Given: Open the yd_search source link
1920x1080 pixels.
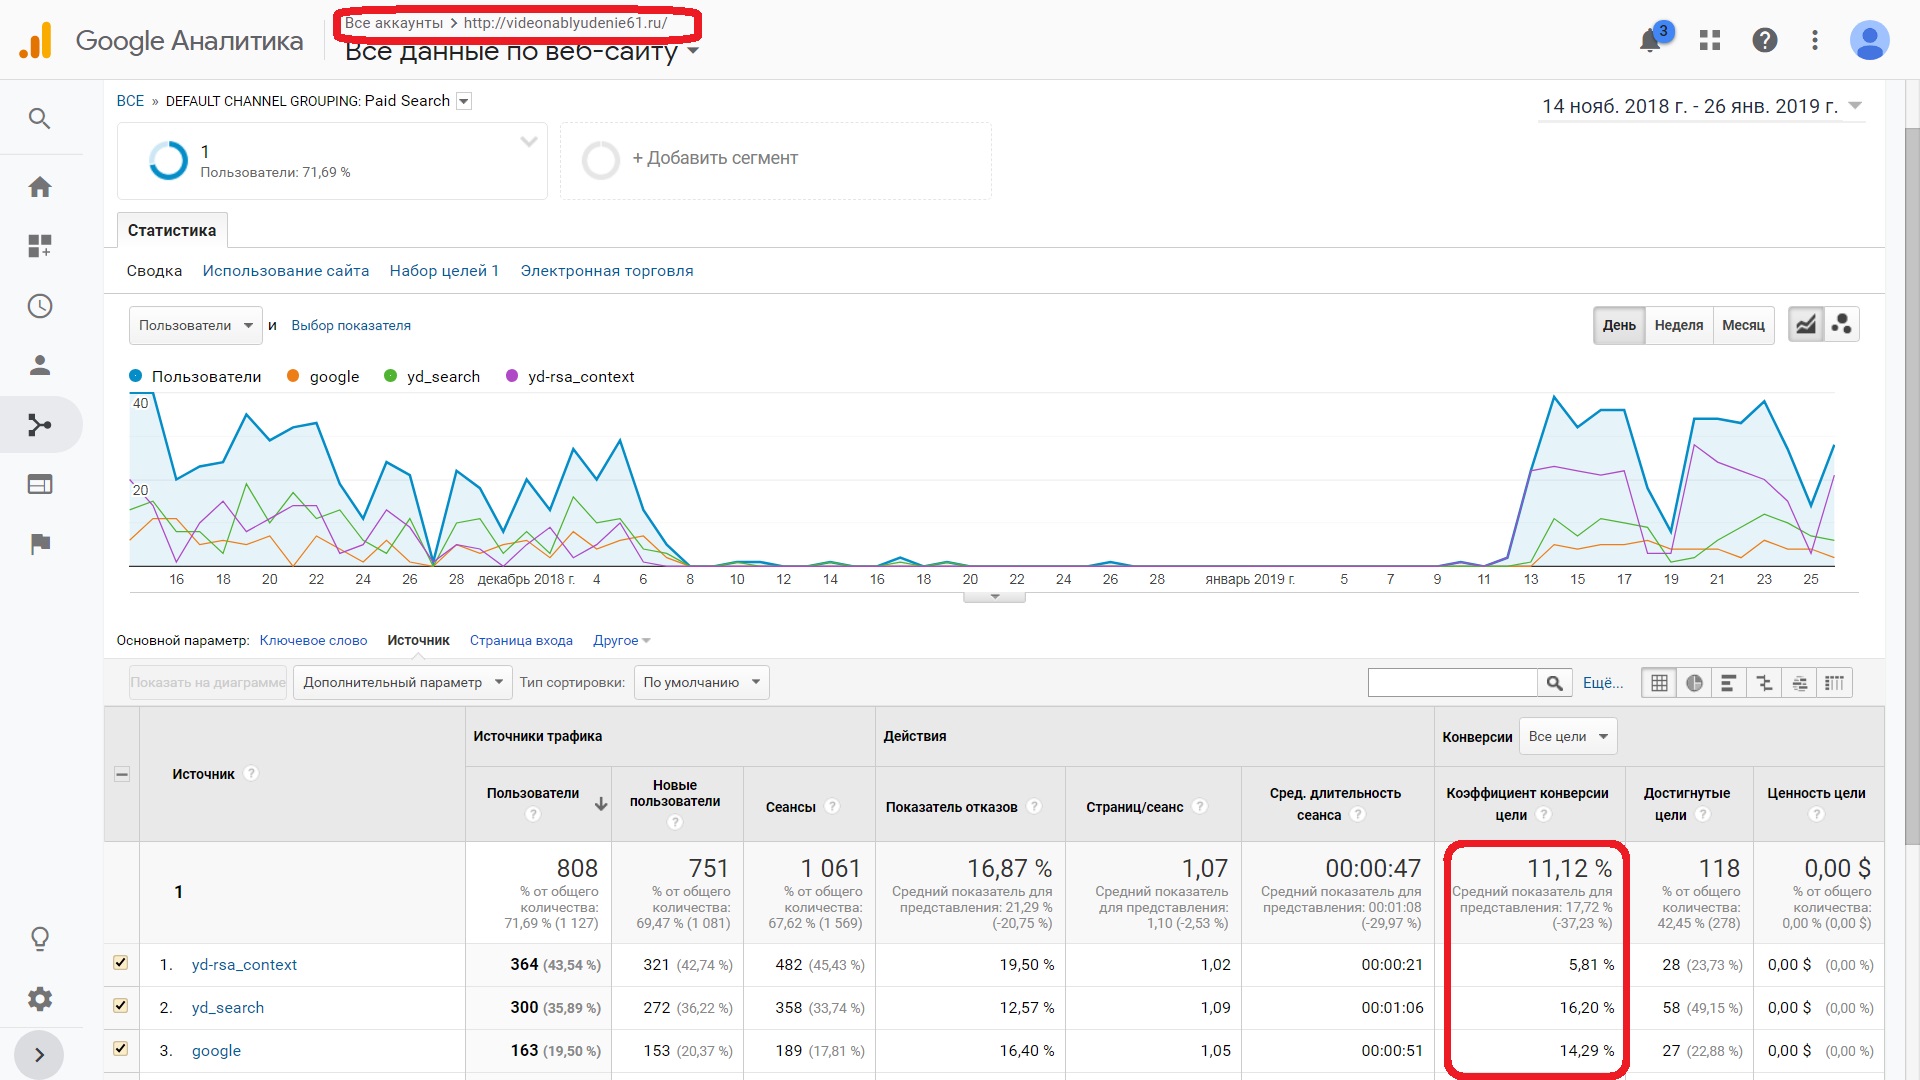Looking at the screenshot, I should pyautogui.click(x=228, y=1008).
